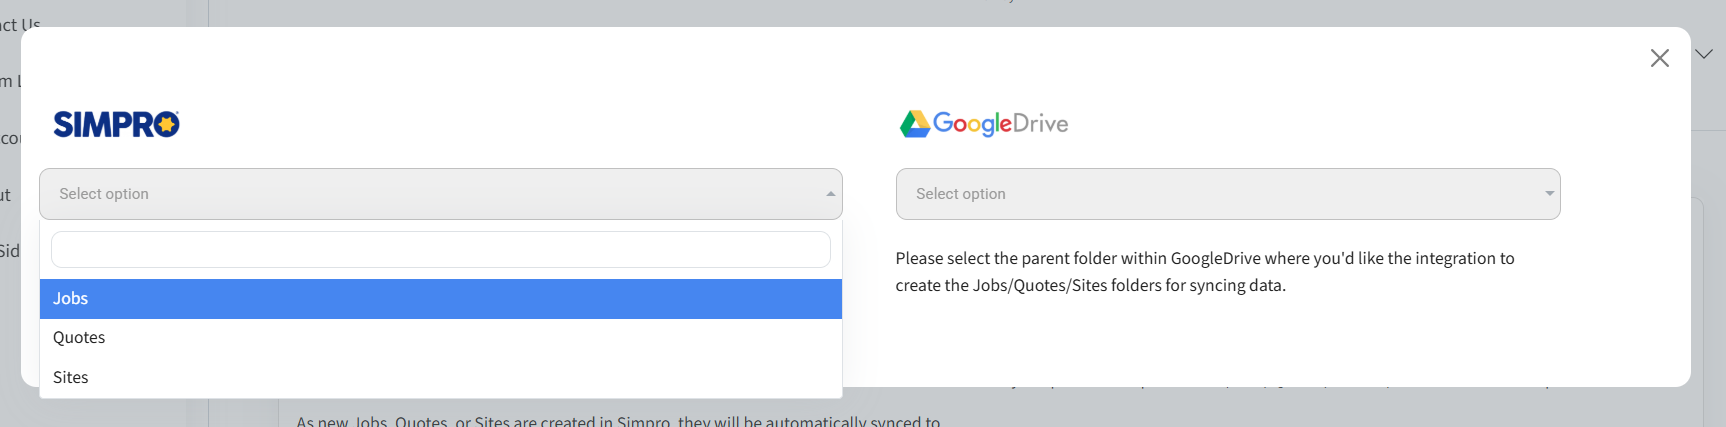Click the cut-off sidebar item starting with "Sid"
Screen dimensions: 1726x427
point(9,251)
